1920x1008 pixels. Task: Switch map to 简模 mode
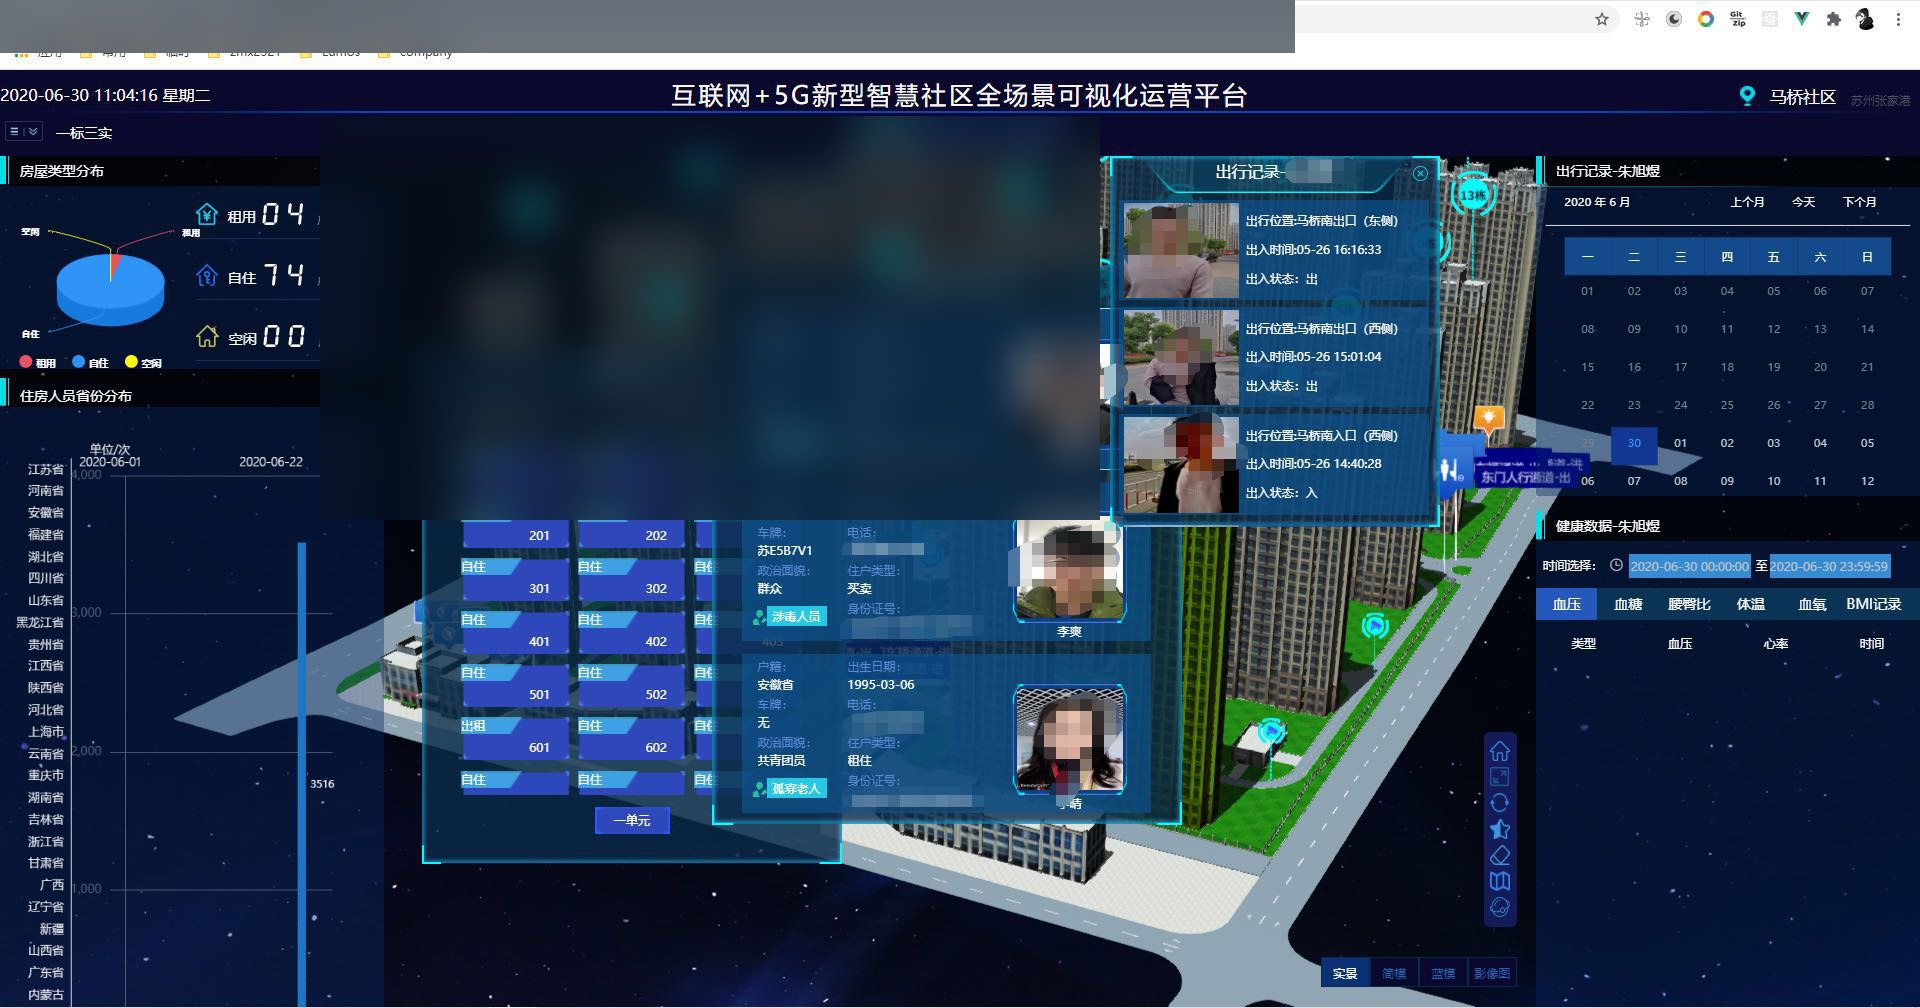click(x=1394, y=973)
